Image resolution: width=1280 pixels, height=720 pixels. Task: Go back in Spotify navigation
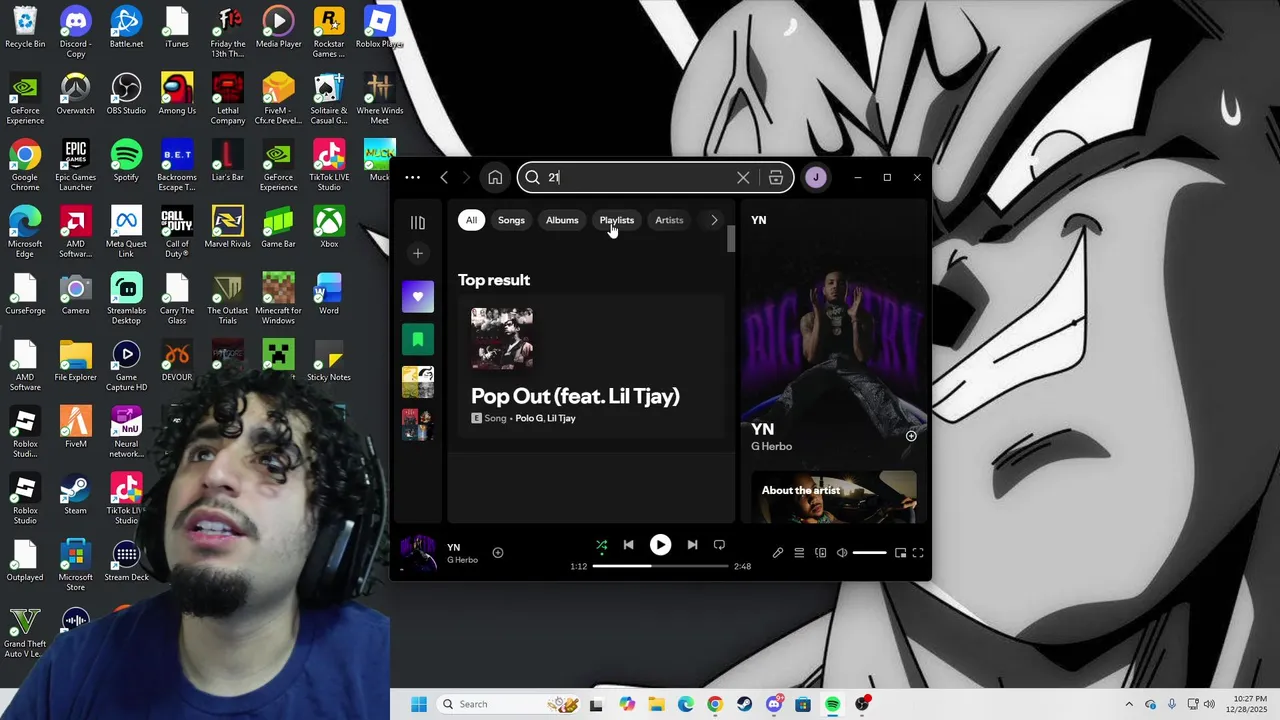click(x=444, y=177)
